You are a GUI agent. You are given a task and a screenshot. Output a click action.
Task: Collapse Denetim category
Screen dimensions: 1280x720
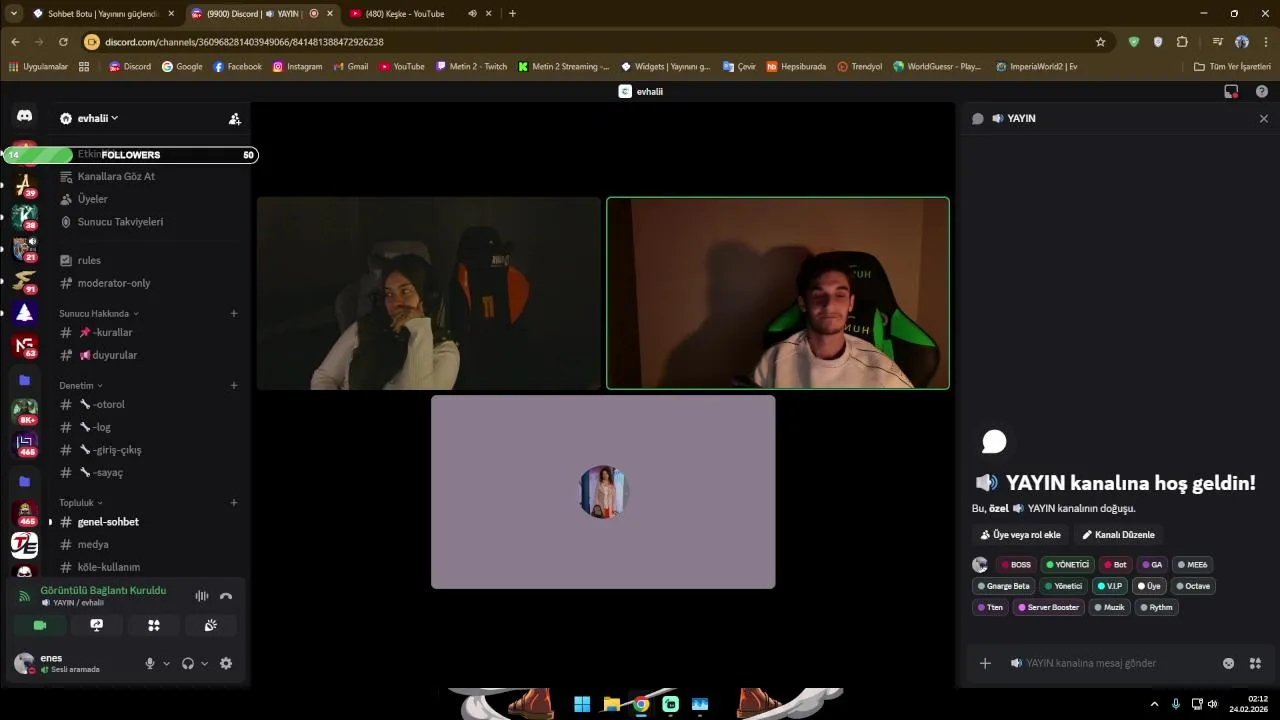(80, 385)
